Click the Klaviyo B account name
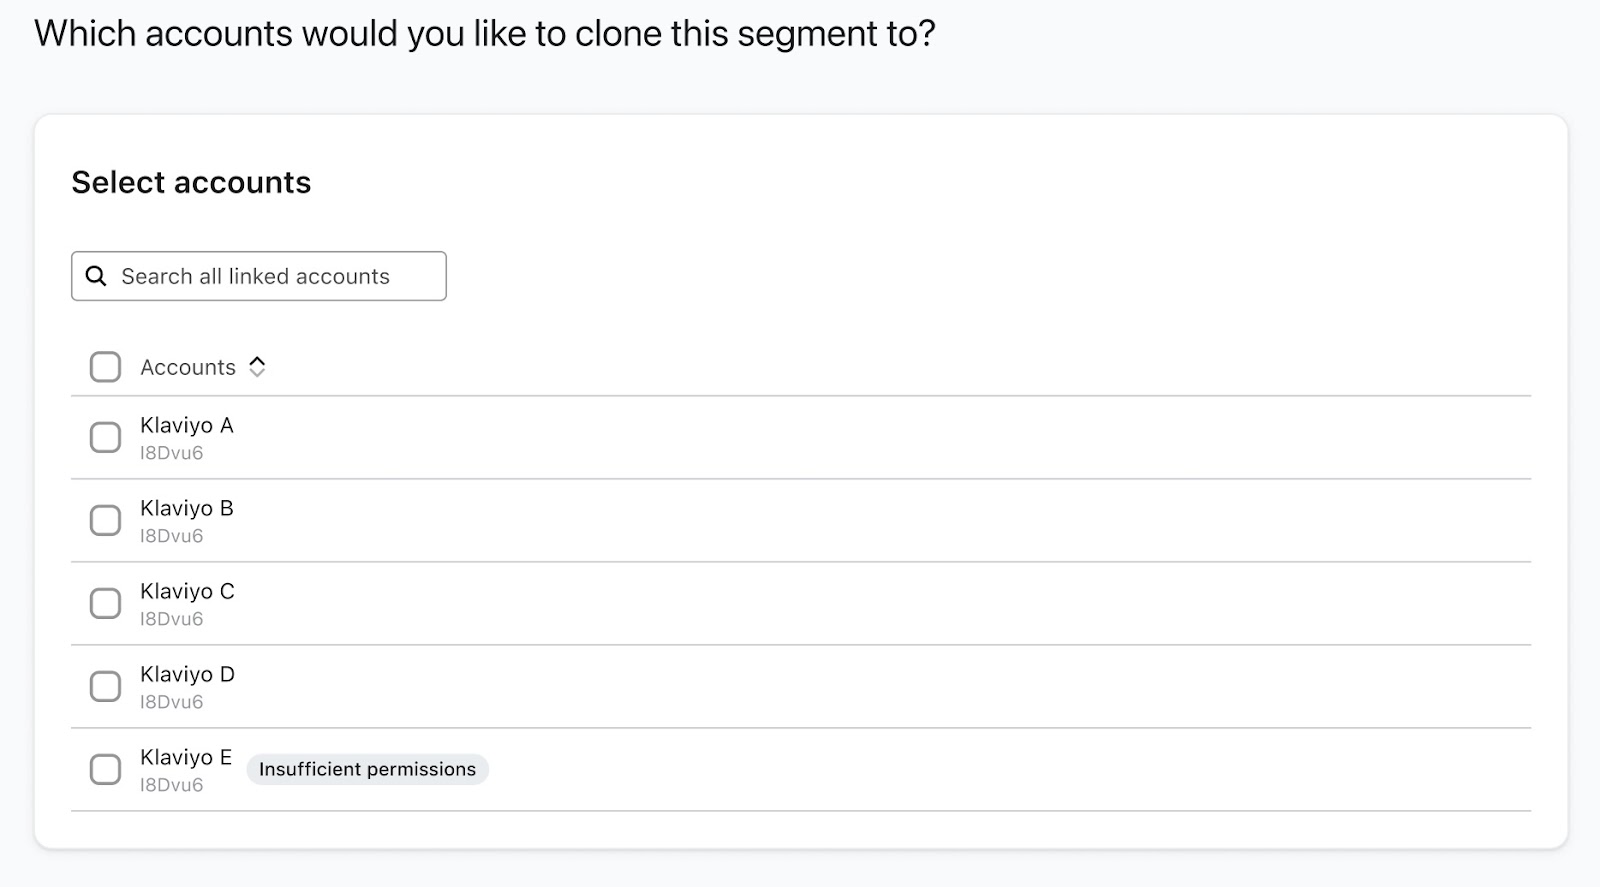Screen dimensions: 1600x887 [x=187, y=508]
